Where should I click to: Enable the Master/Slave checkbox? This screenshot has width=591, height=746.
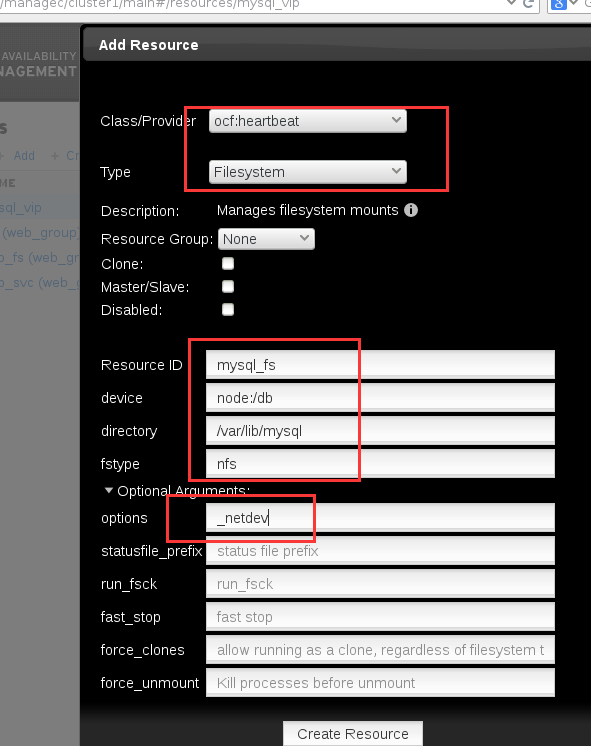pos(228,286)
